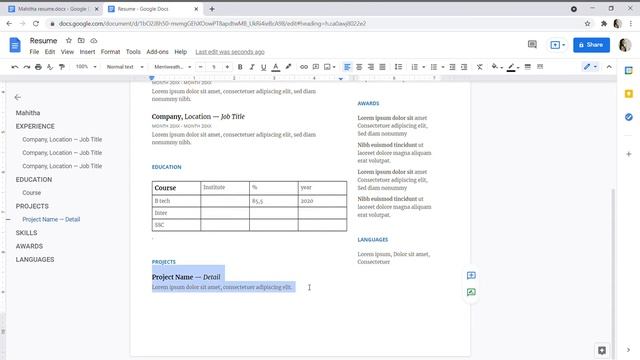Open the Explore button at bottom right
The height and width of the screenshot is (360, 640).
tap(602, 350)
